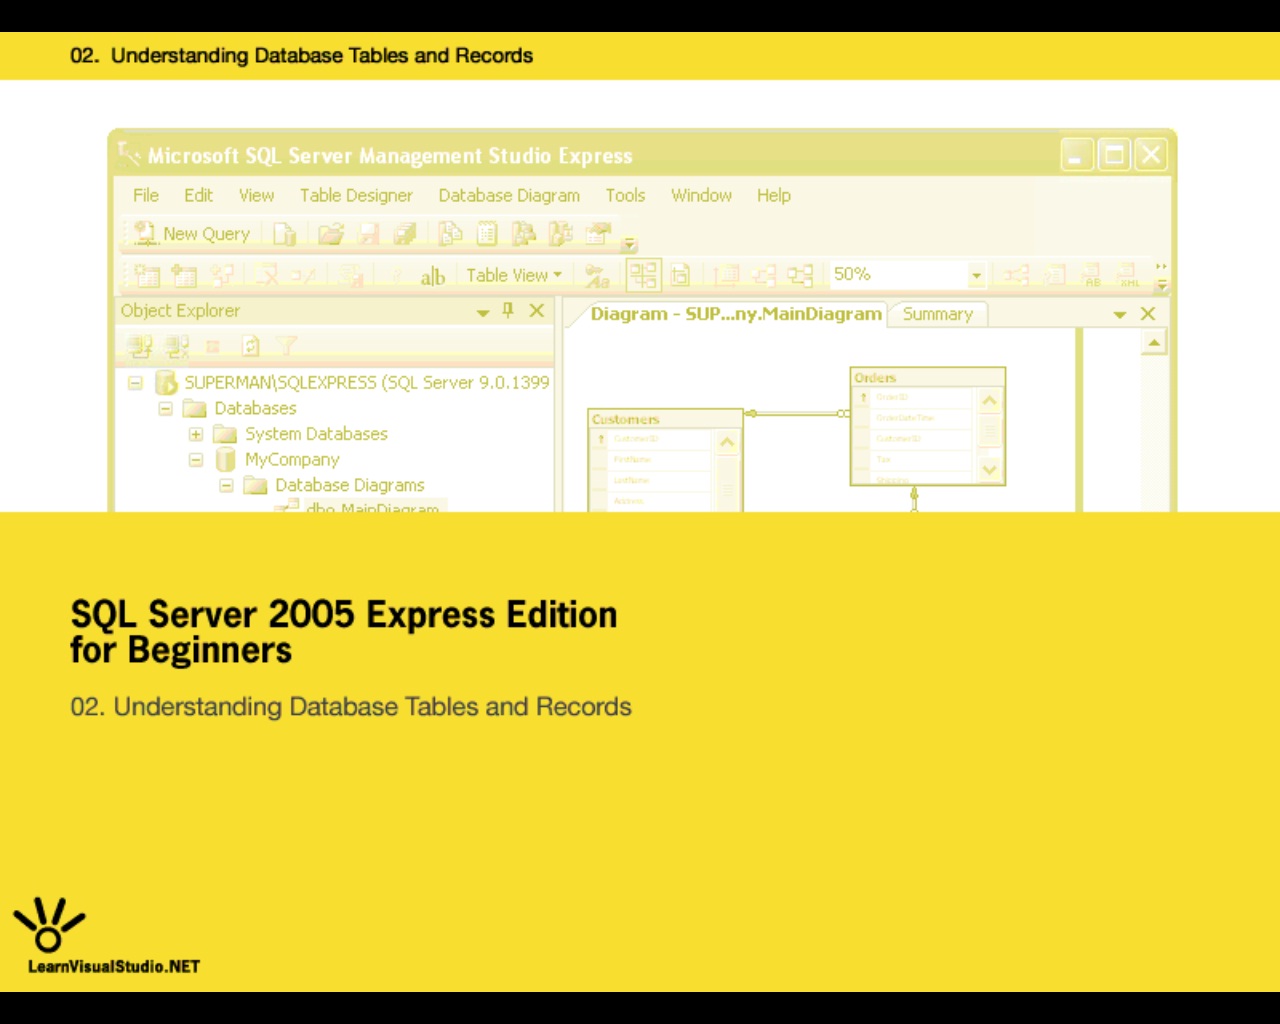Open the active documents list dropdown arrow

pyautogui.click(x=1120, y=315)
